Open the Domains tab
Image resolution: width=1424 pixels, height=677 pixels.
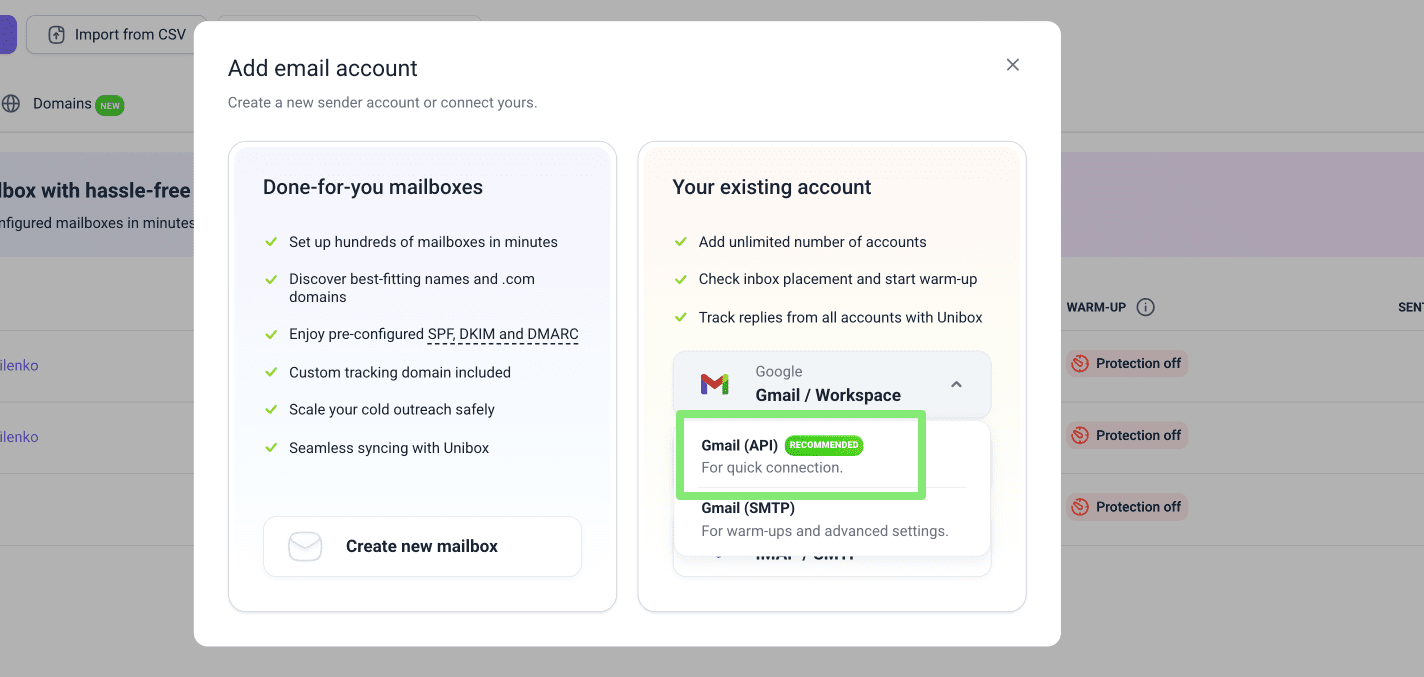pos(62,104)
